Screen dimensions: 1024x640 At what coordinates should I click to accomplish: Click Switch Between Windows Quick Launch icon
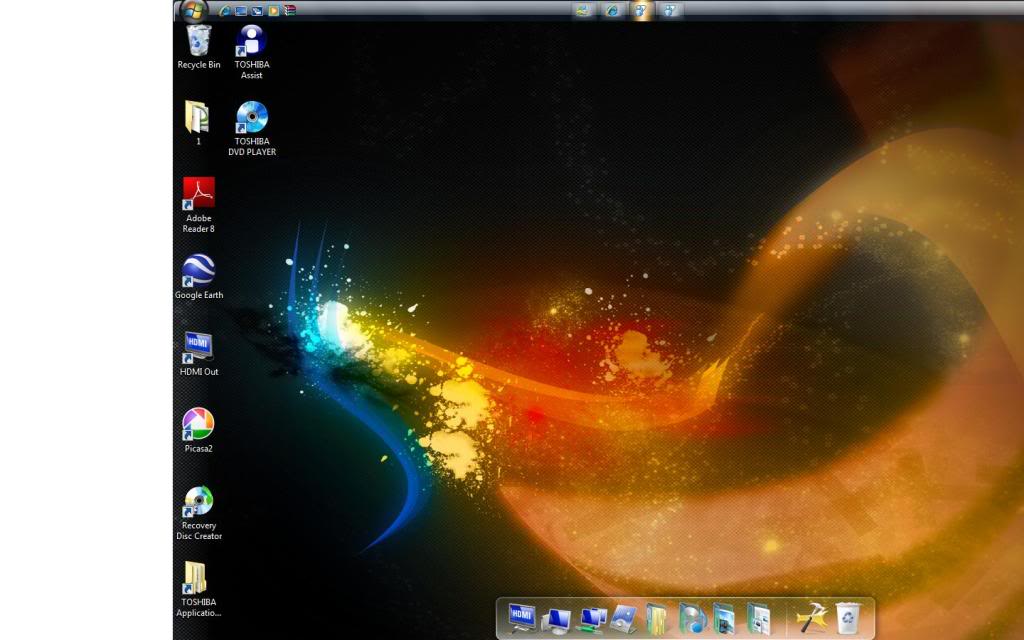tap(257, 10)
